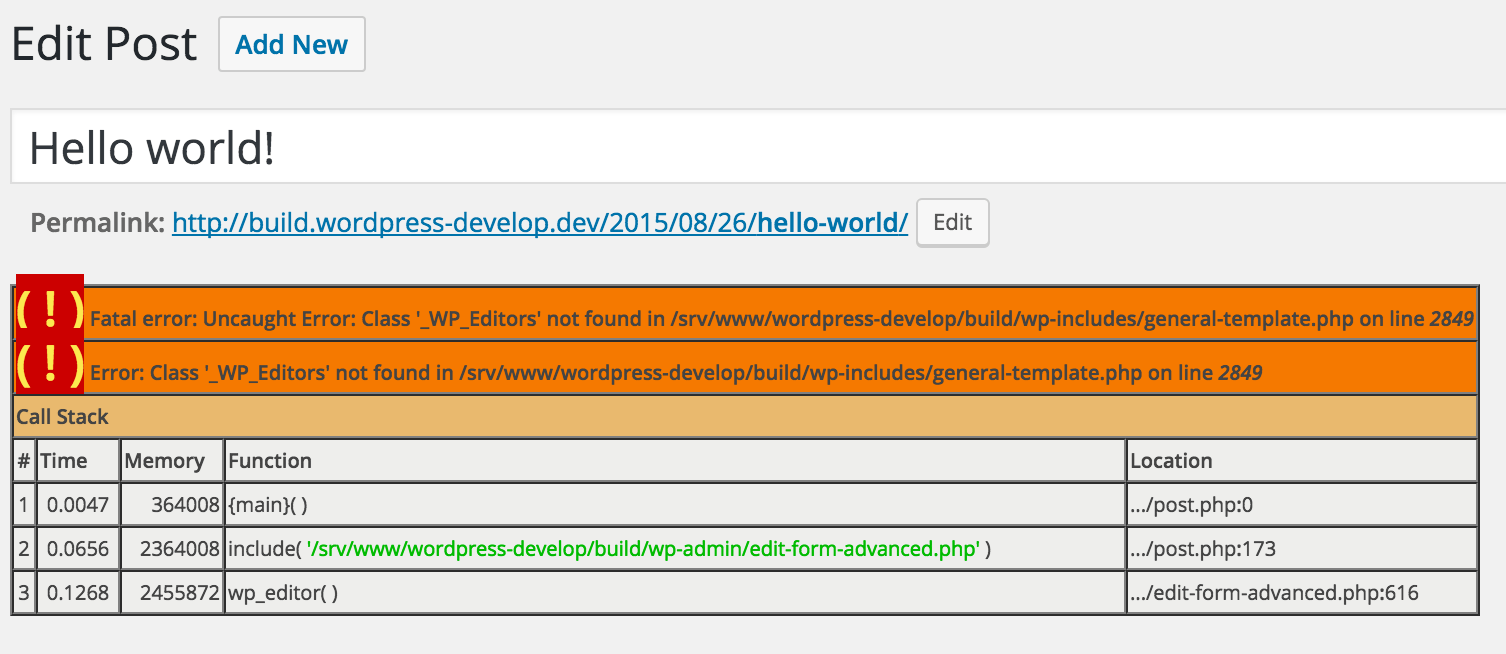Click the Function column header
The height and width of the screenshot is (654, 1506).
click(270, 461)
